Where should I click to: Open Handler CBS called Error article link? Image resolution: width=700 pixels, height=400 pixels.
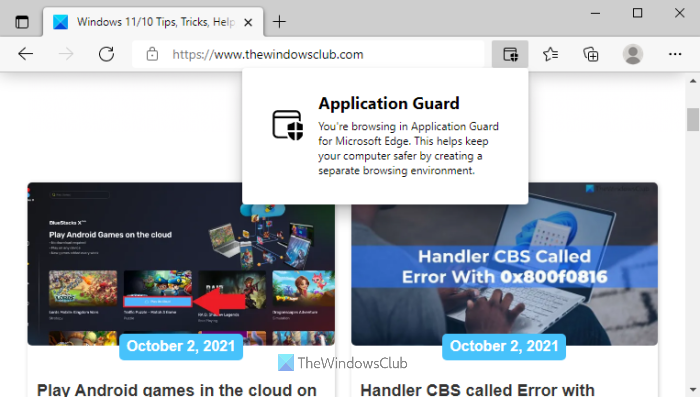(477, 390)
